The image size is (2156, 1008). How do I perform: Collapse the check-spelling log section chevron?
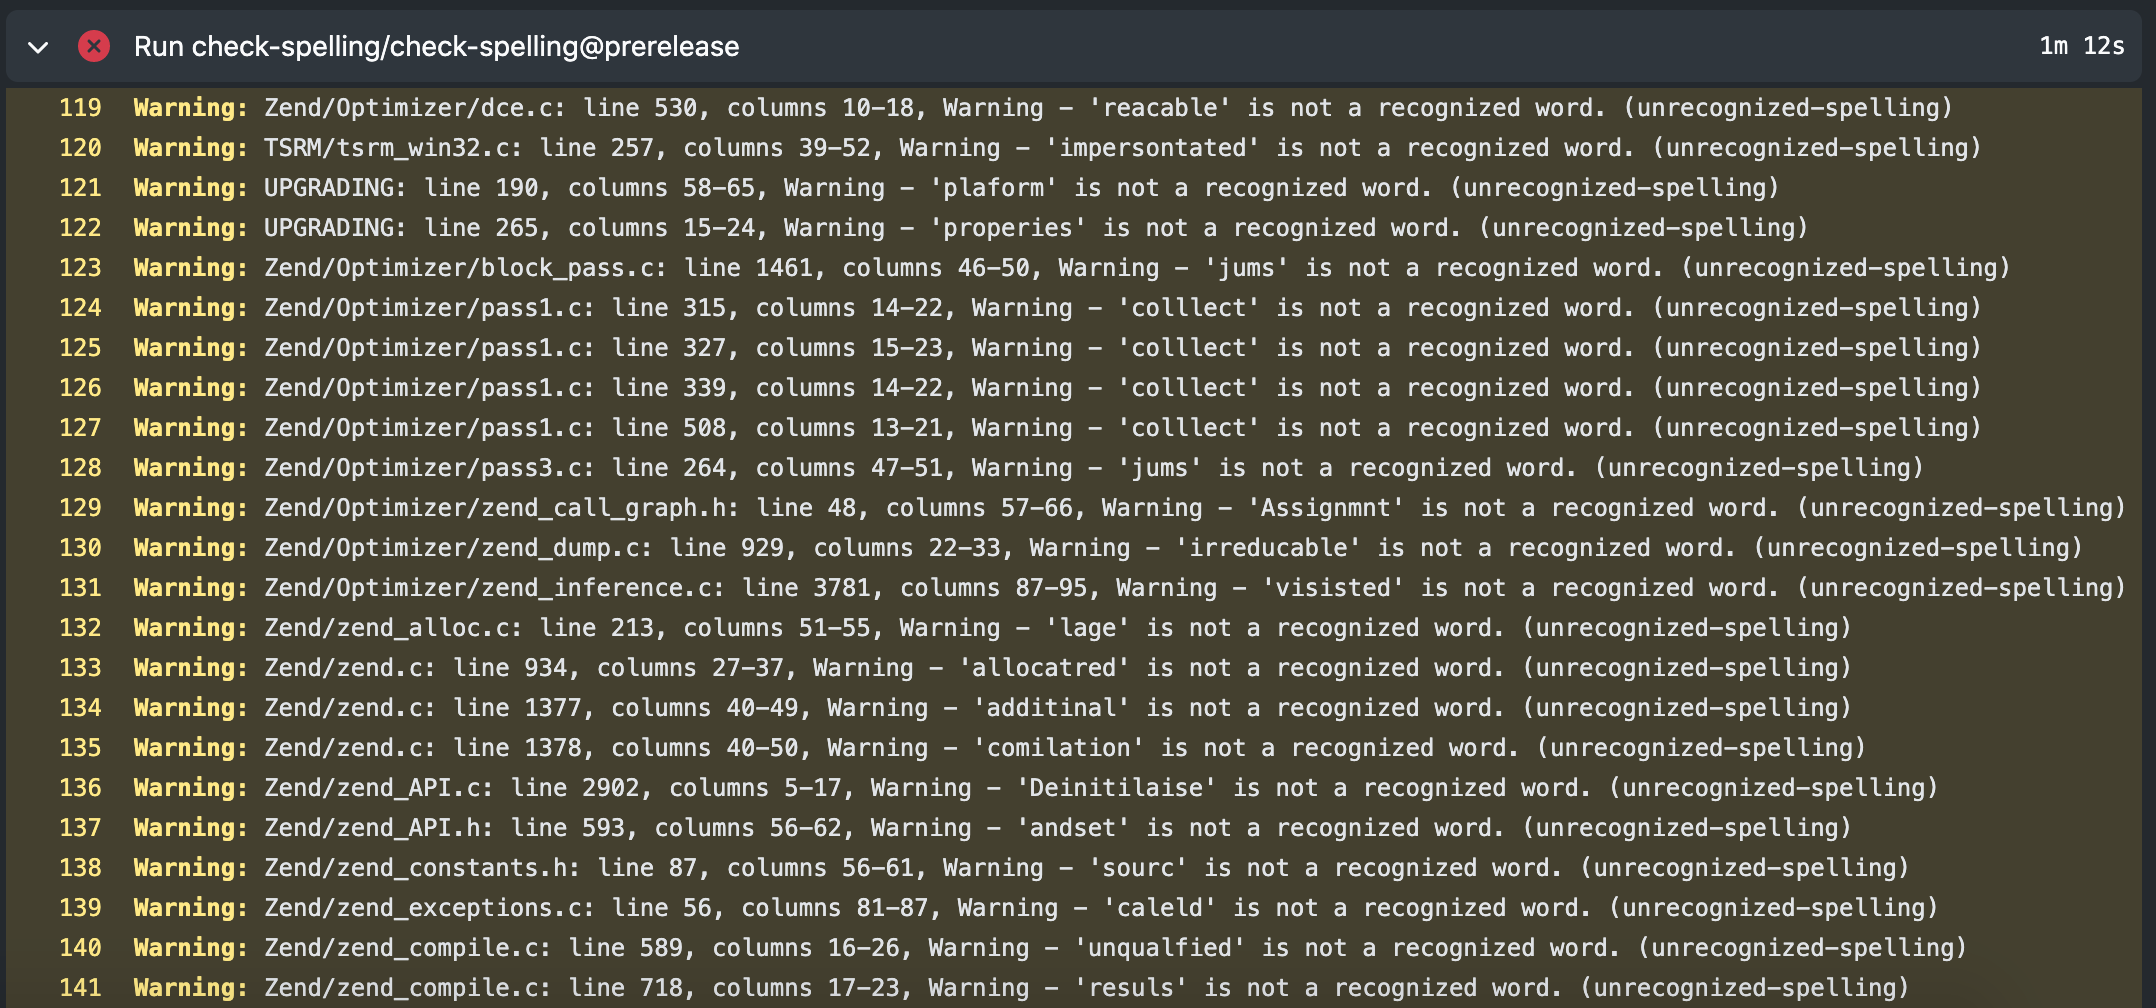pyautogui.click(x=38, y=46)
